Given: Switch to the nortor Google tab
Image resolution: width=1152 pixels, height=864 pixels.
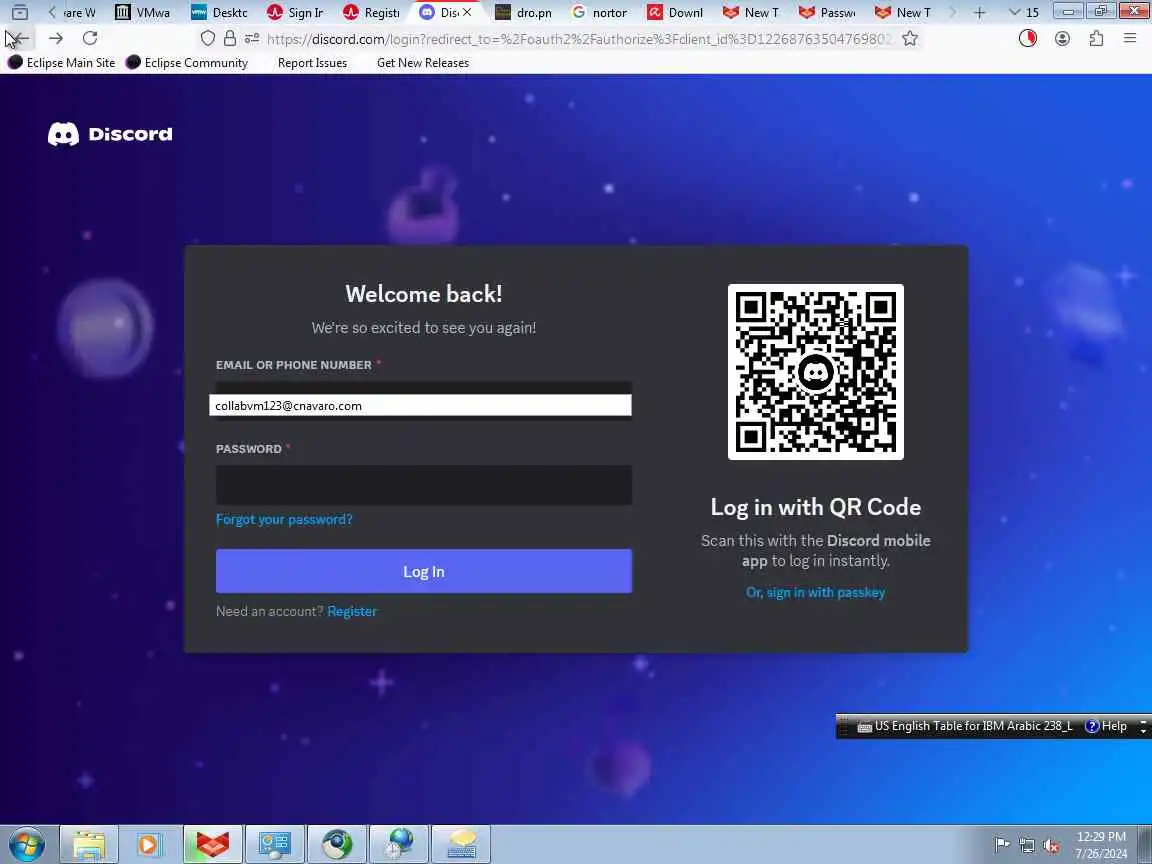Looking at the screenshot, I should (x=600, y=12).
